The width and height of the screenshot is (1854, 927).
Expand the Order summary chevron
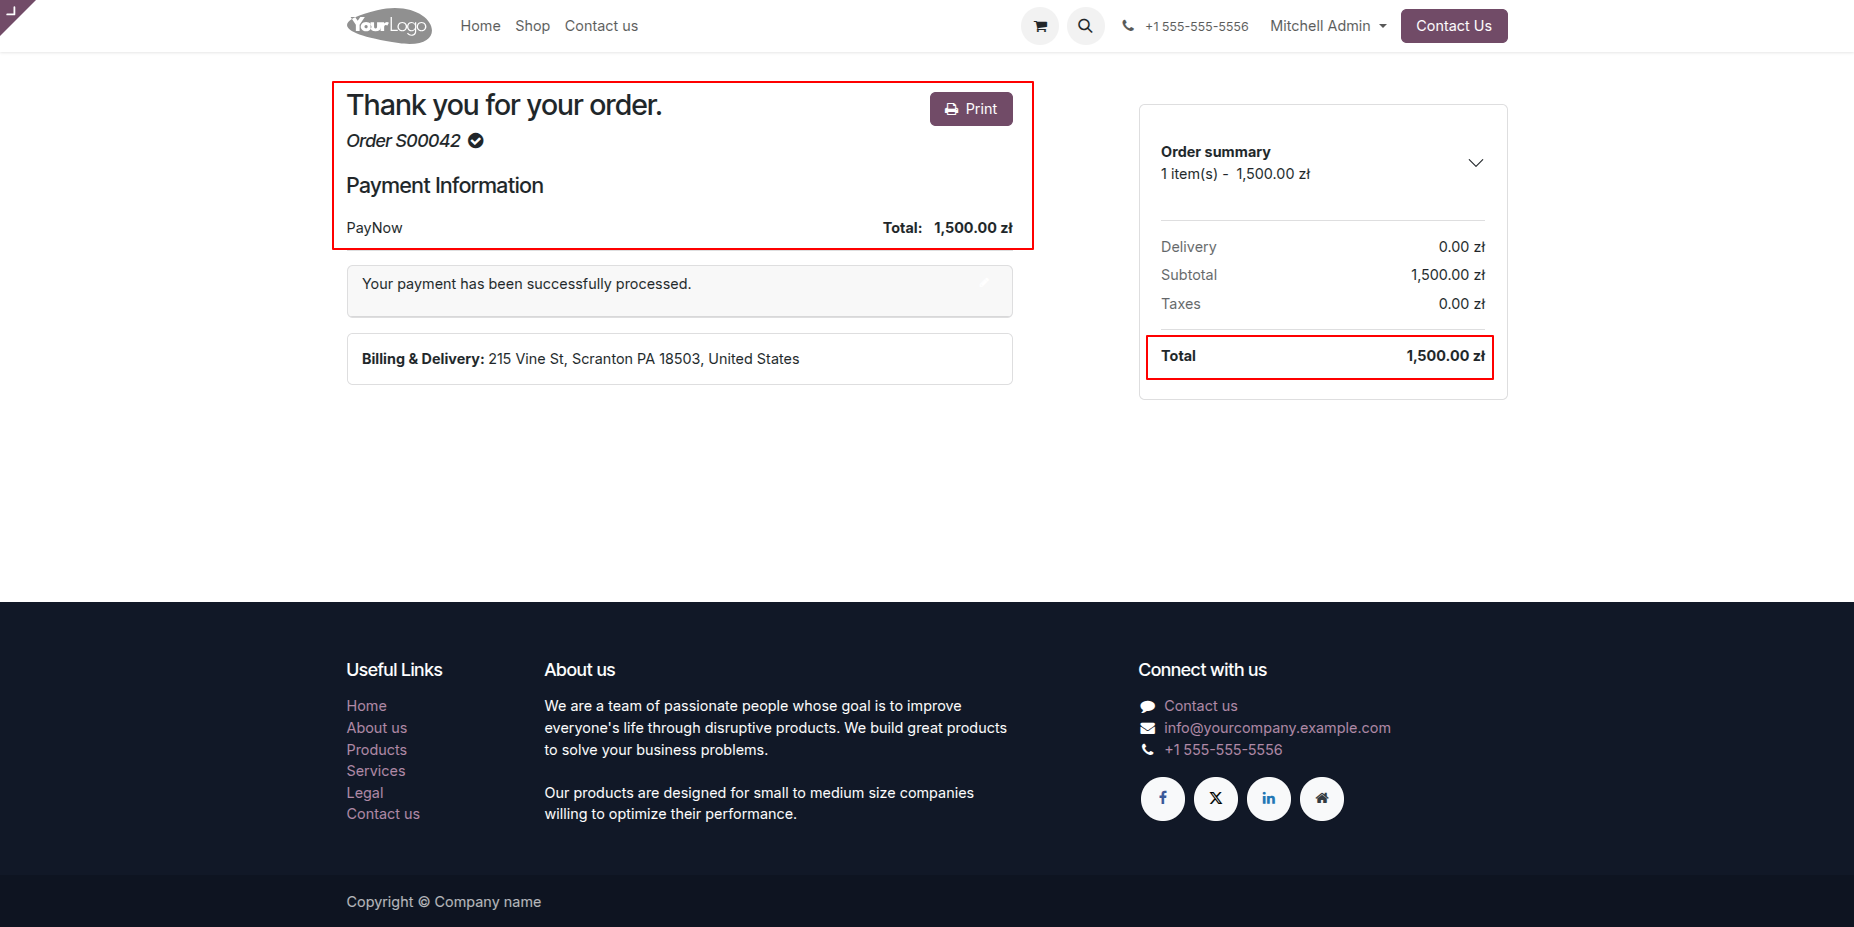(x=1475, y=163)
